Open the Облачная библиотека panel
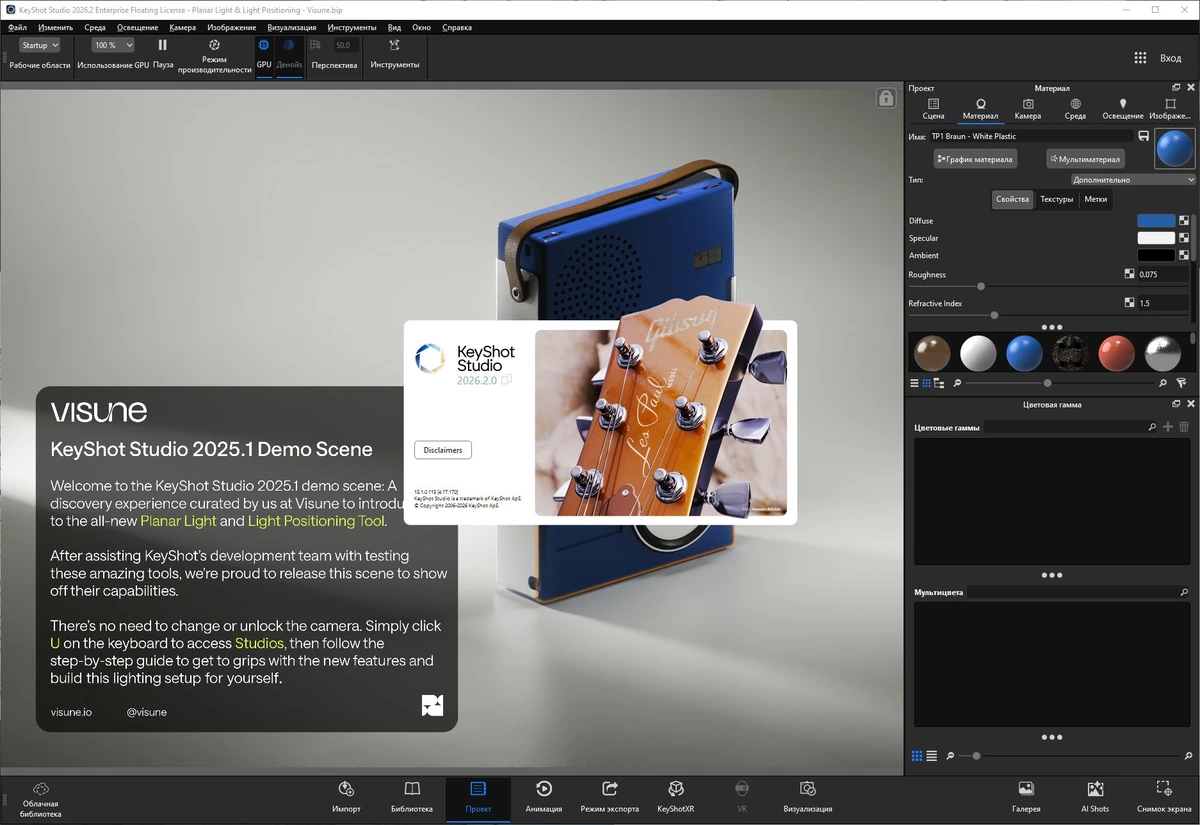1200x825 pixels. tap(41, 800)
